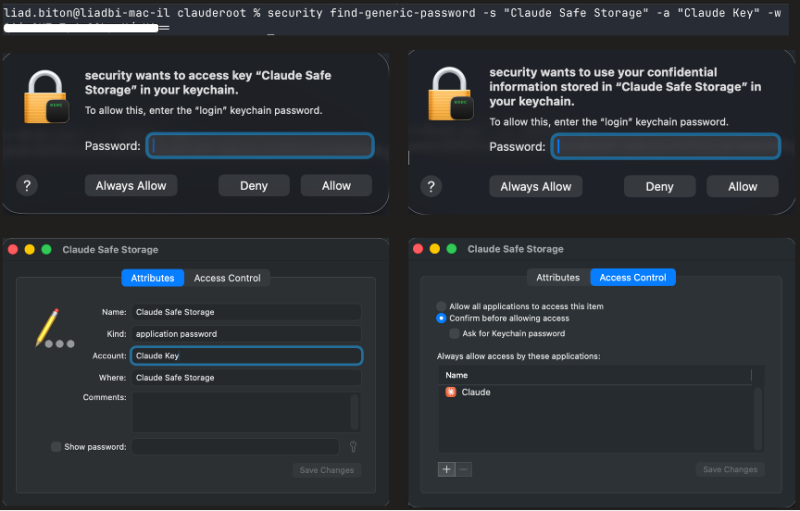This screenshot has height=511, width=800.
Task: Click the plus button to add application
Action: (446, 469)
